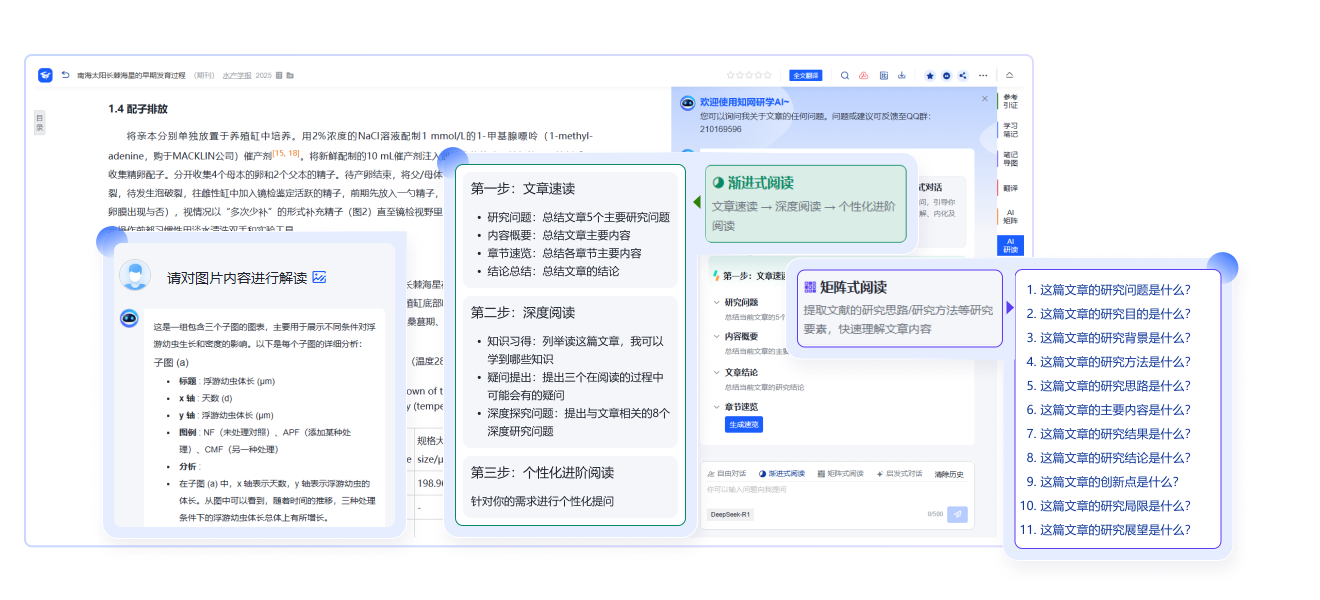Open the three-dots more options menu
1320x600 pixels.
tap(984, 75)
